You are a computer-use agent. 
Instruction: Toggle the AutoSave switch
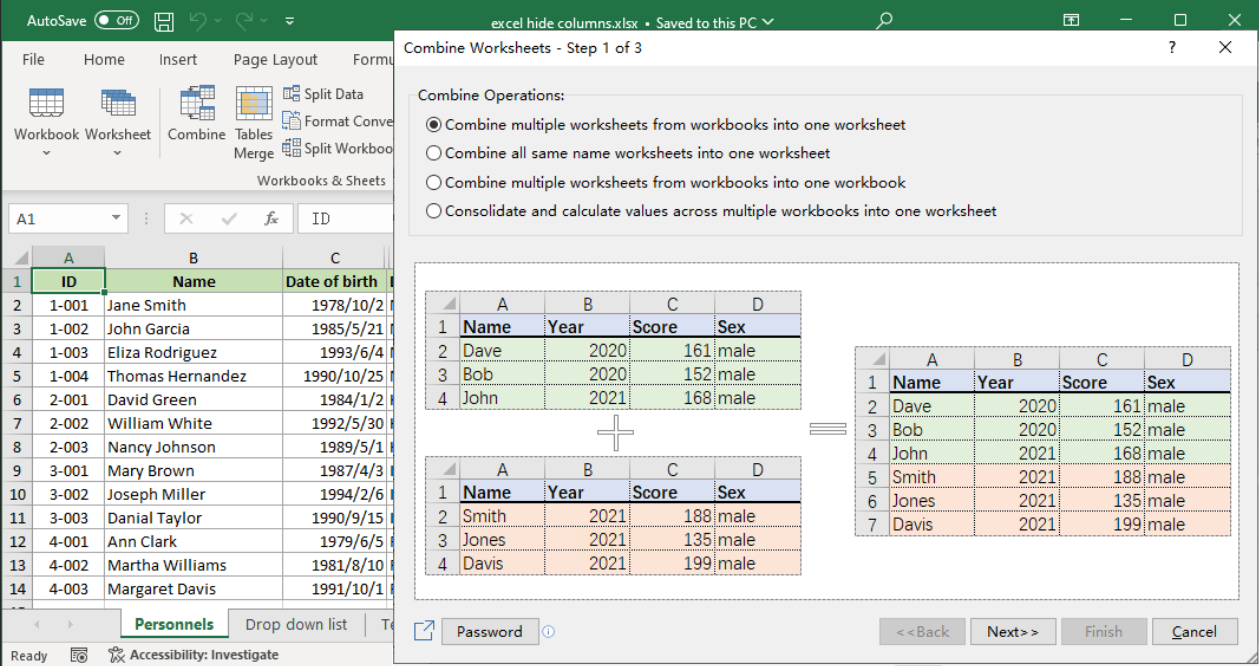click(x=117, y=20)
